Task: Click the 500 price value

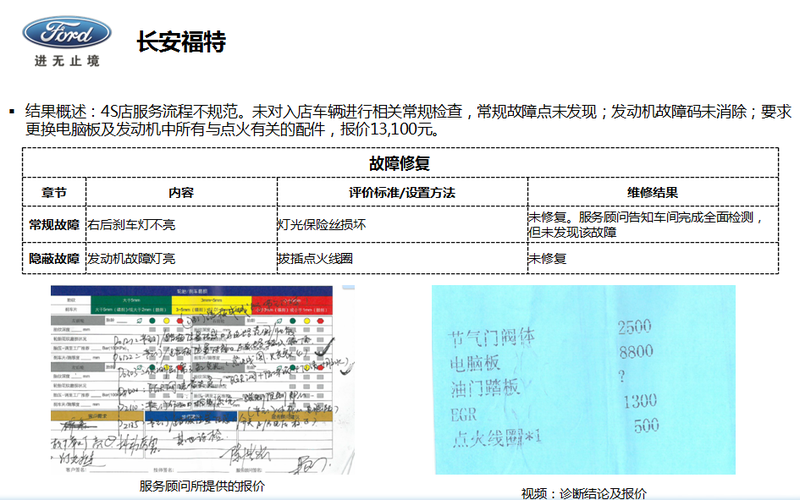Action: pyautogui.click(x=646, y=426)
